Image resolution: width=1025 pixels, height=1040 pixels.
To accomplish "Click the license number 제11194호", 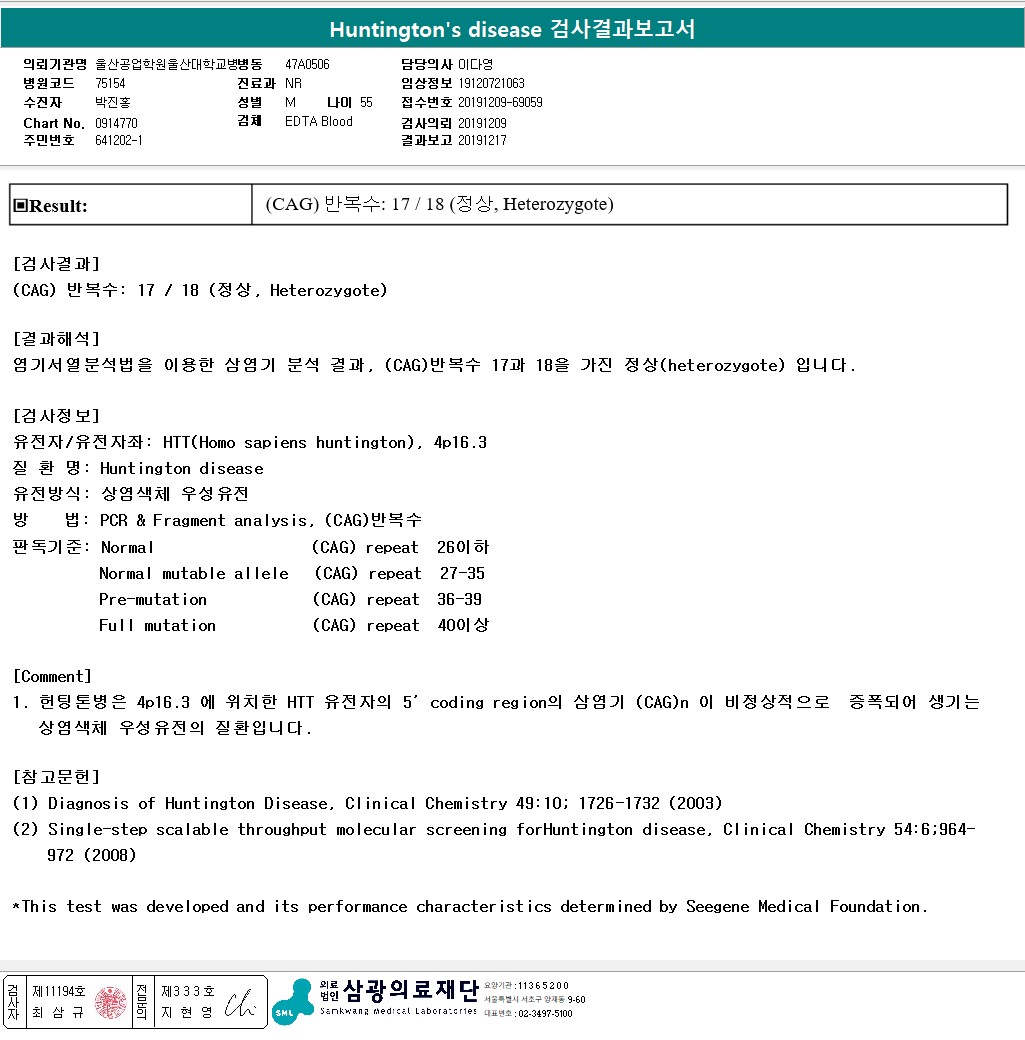I will tap(59, 992).
